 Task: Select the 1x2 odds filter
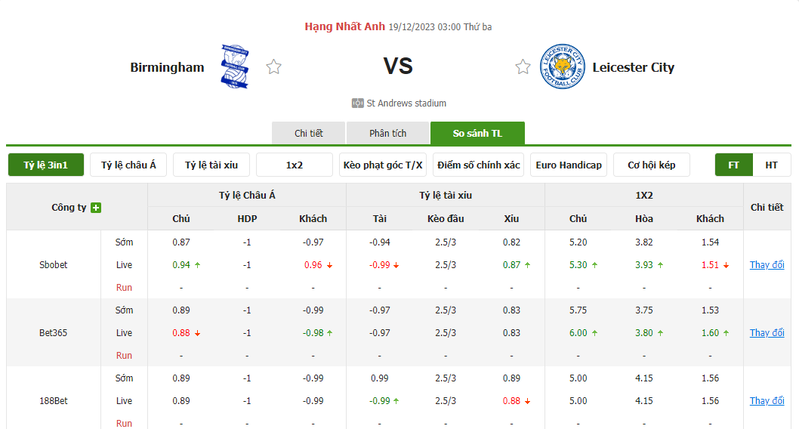coord(295,165)
